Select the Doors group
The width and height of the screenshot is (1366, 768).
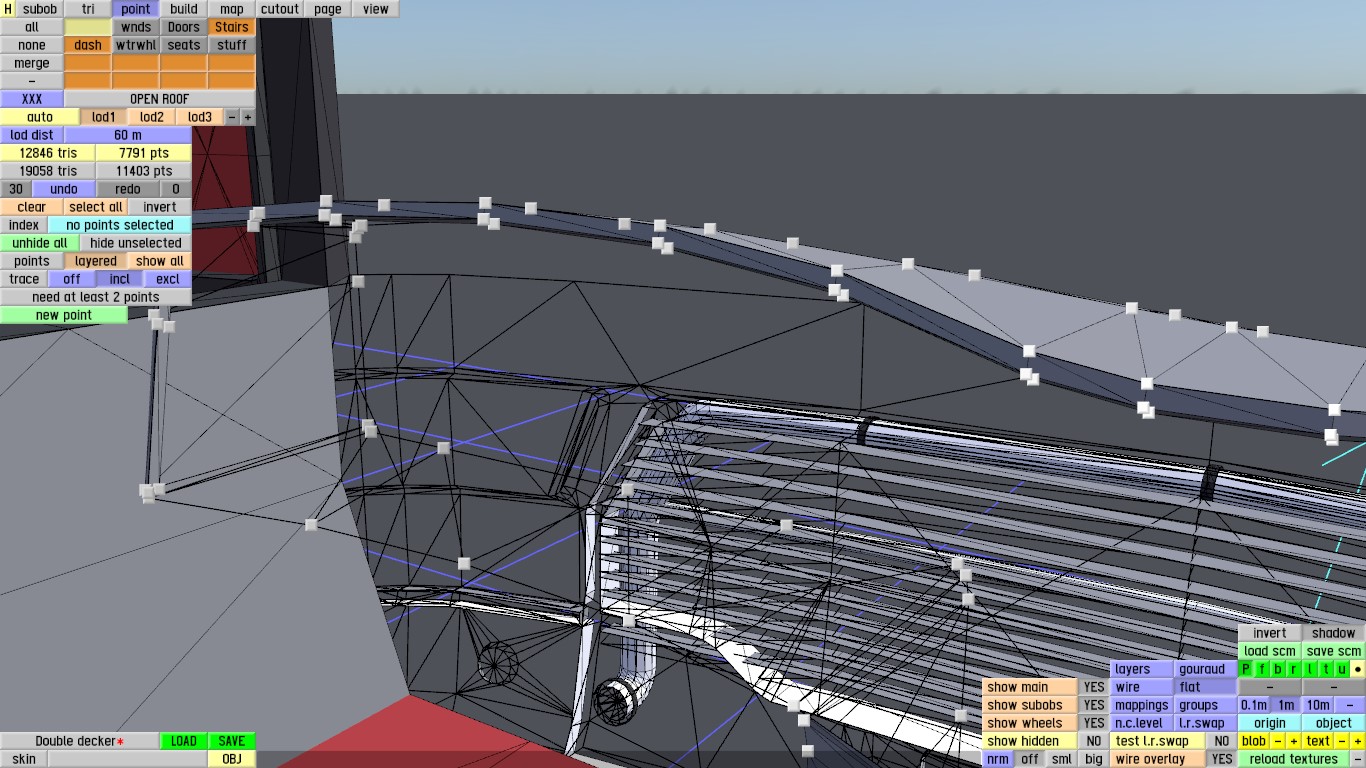[x=184, y=27]
